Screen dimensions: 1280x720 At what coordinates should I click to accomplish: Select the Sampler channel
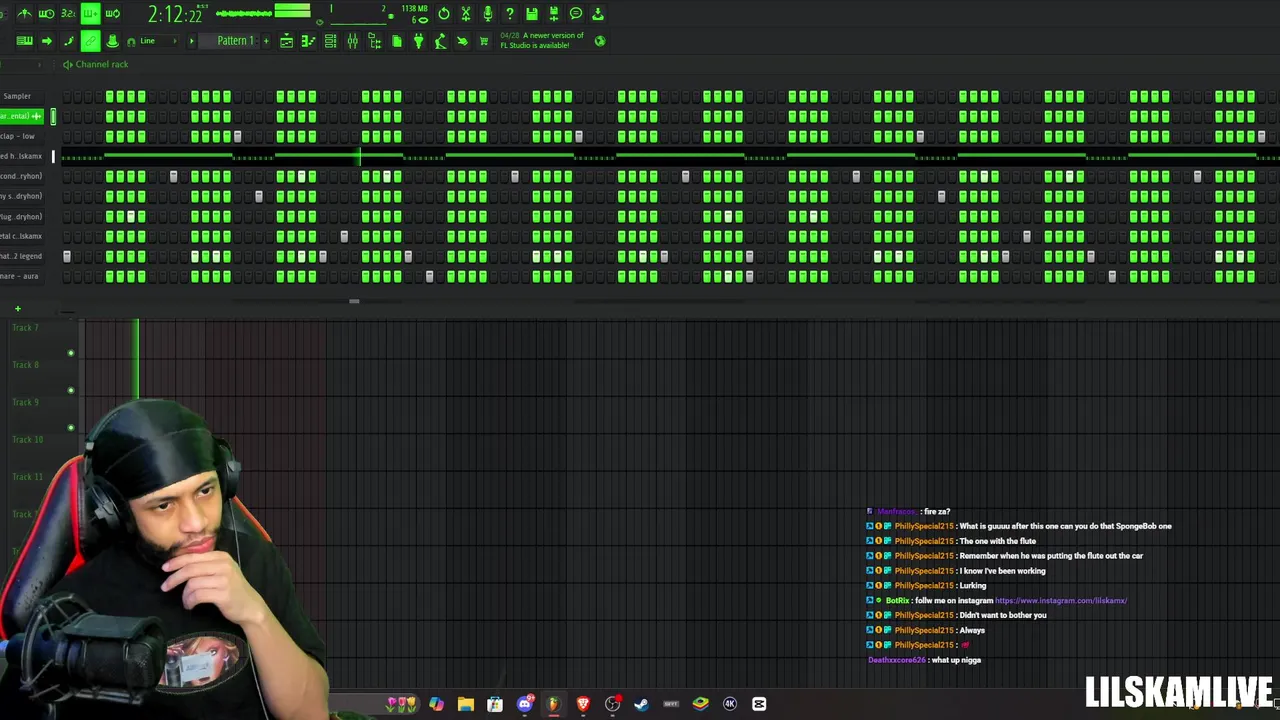tap(17, 96)
